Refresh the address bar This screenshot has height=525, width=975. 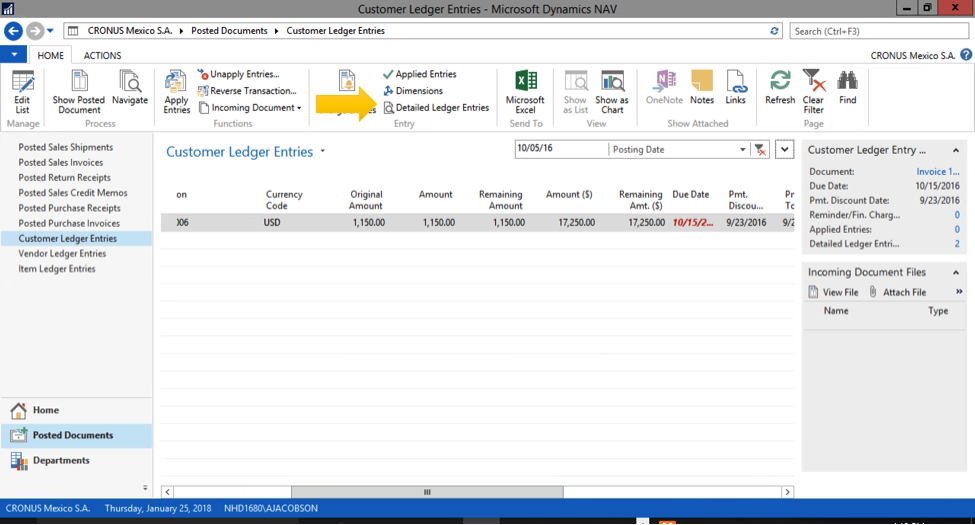774,30
